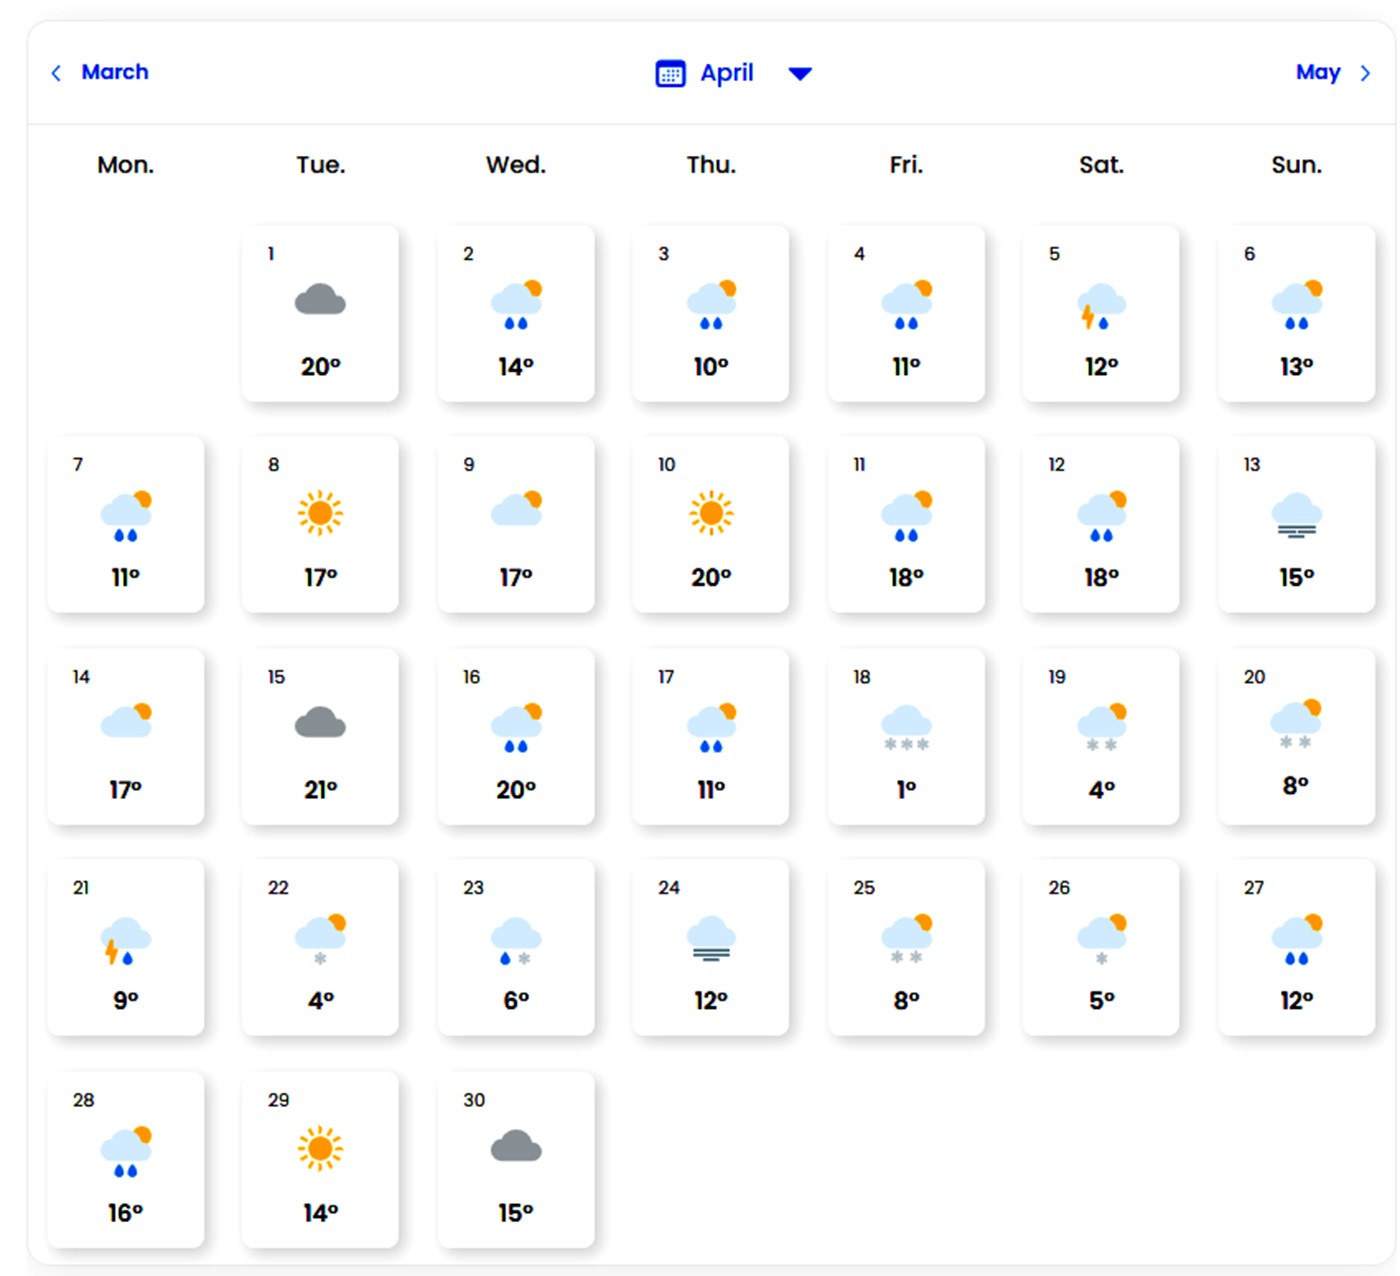The height and width of the screenshot is (1276, 1400).
Task: Select the April 10 temperature 20°
Action: tap(711, 578)
